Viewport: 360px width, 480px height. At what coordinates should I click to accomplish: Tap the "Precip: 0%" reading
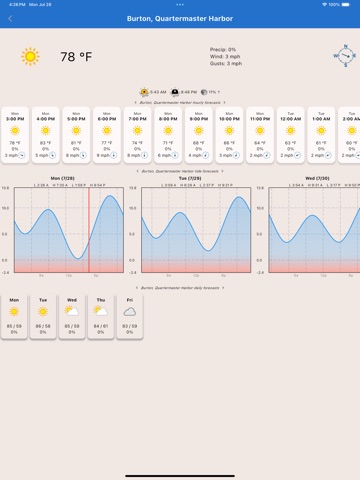(x=223, y=49)
